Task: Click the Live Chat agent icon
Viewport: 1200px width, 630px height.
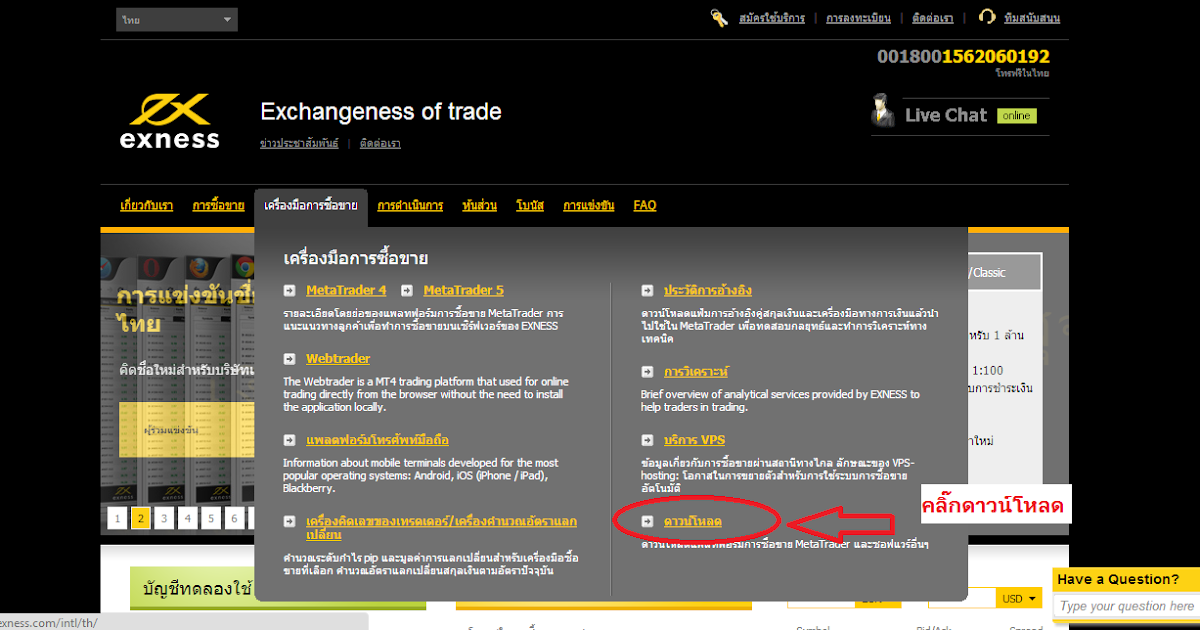Action: click(x=883, y=111)
